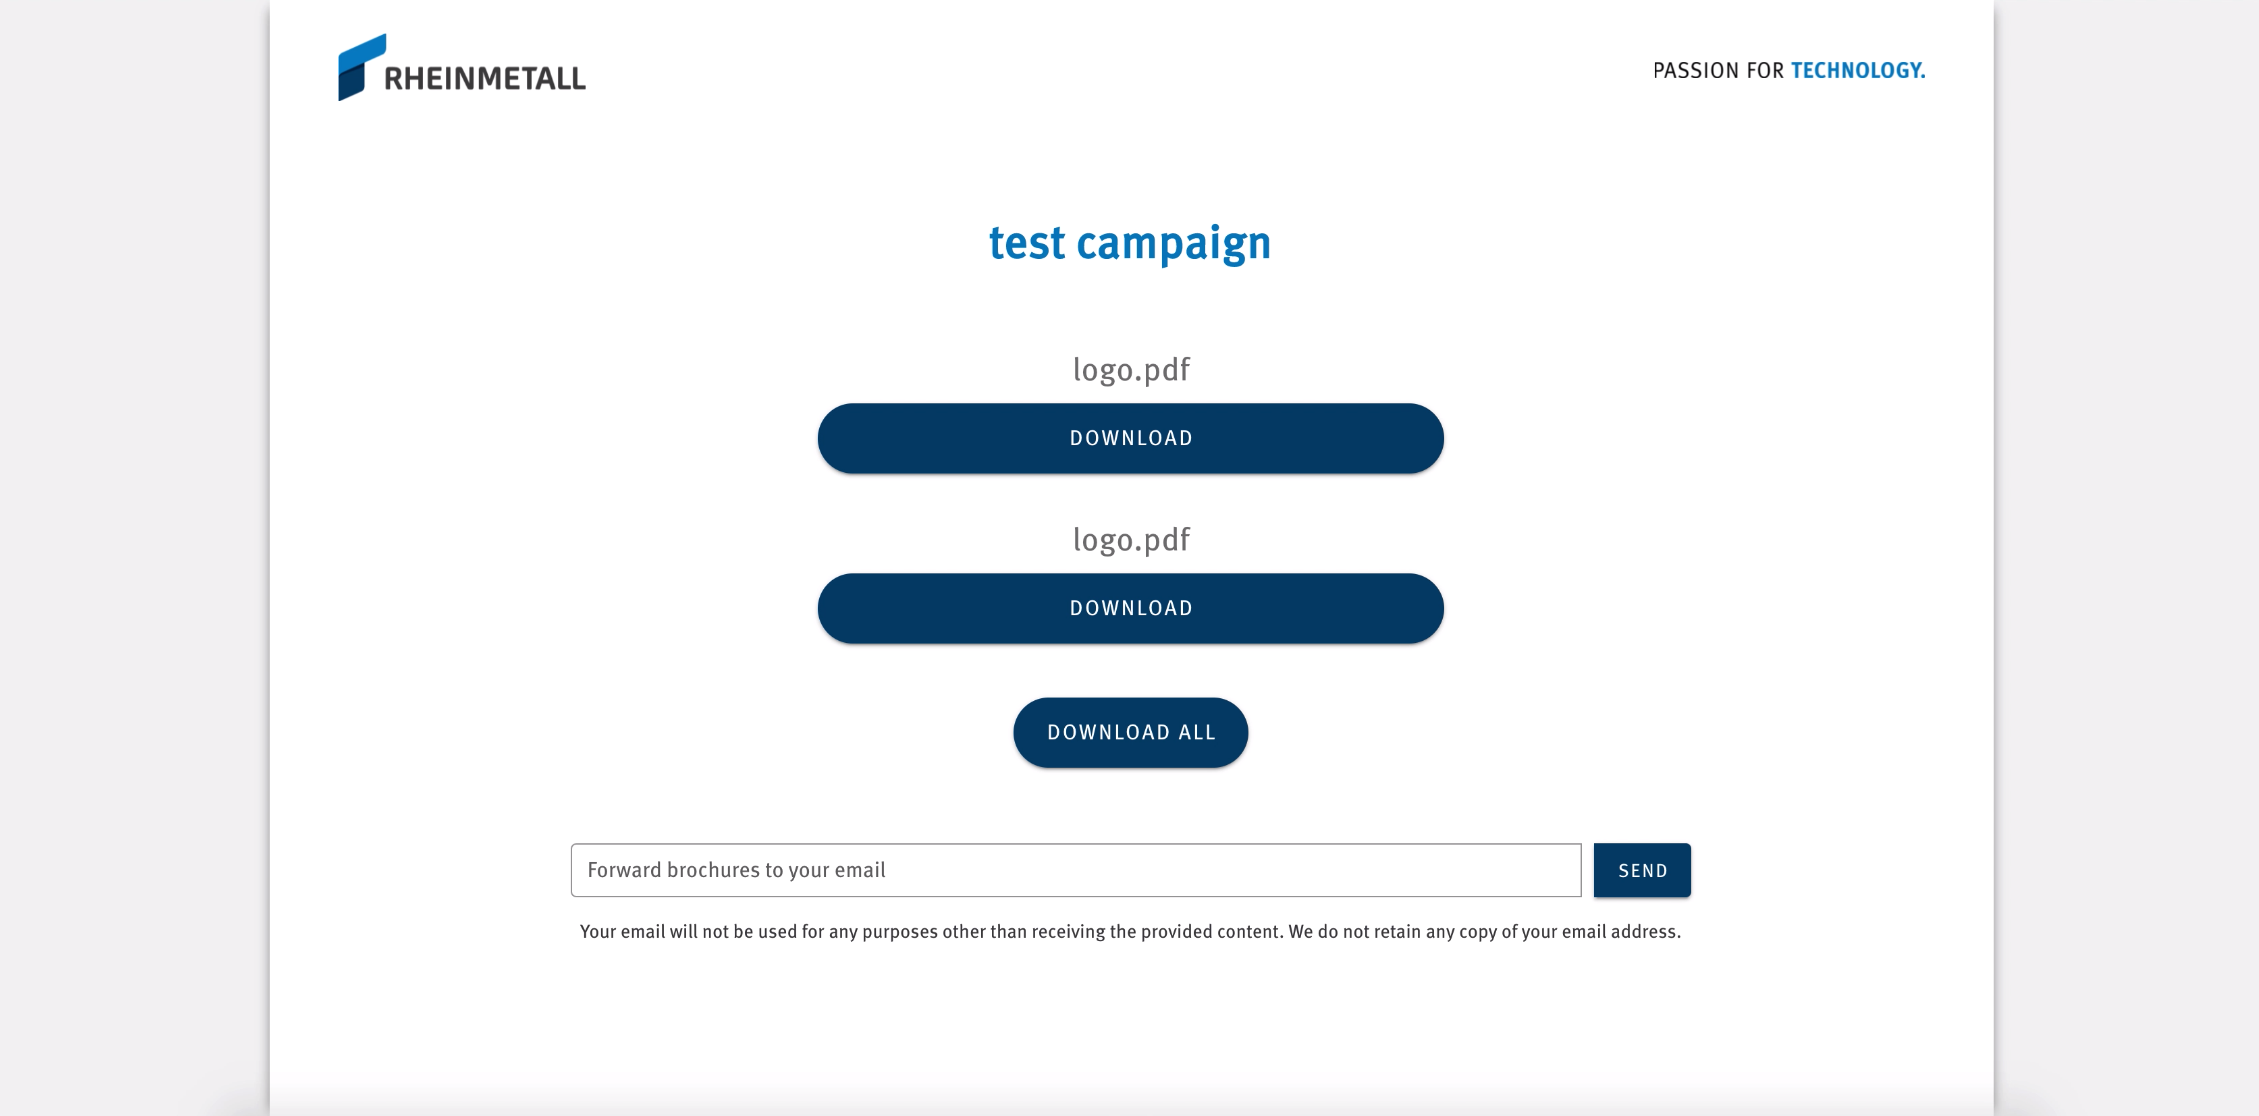Image resolution: width=2259 pixels, height=1116 pixels.
Task: Click the word "campaign" in the title
Action: [x=1173, y=243]
